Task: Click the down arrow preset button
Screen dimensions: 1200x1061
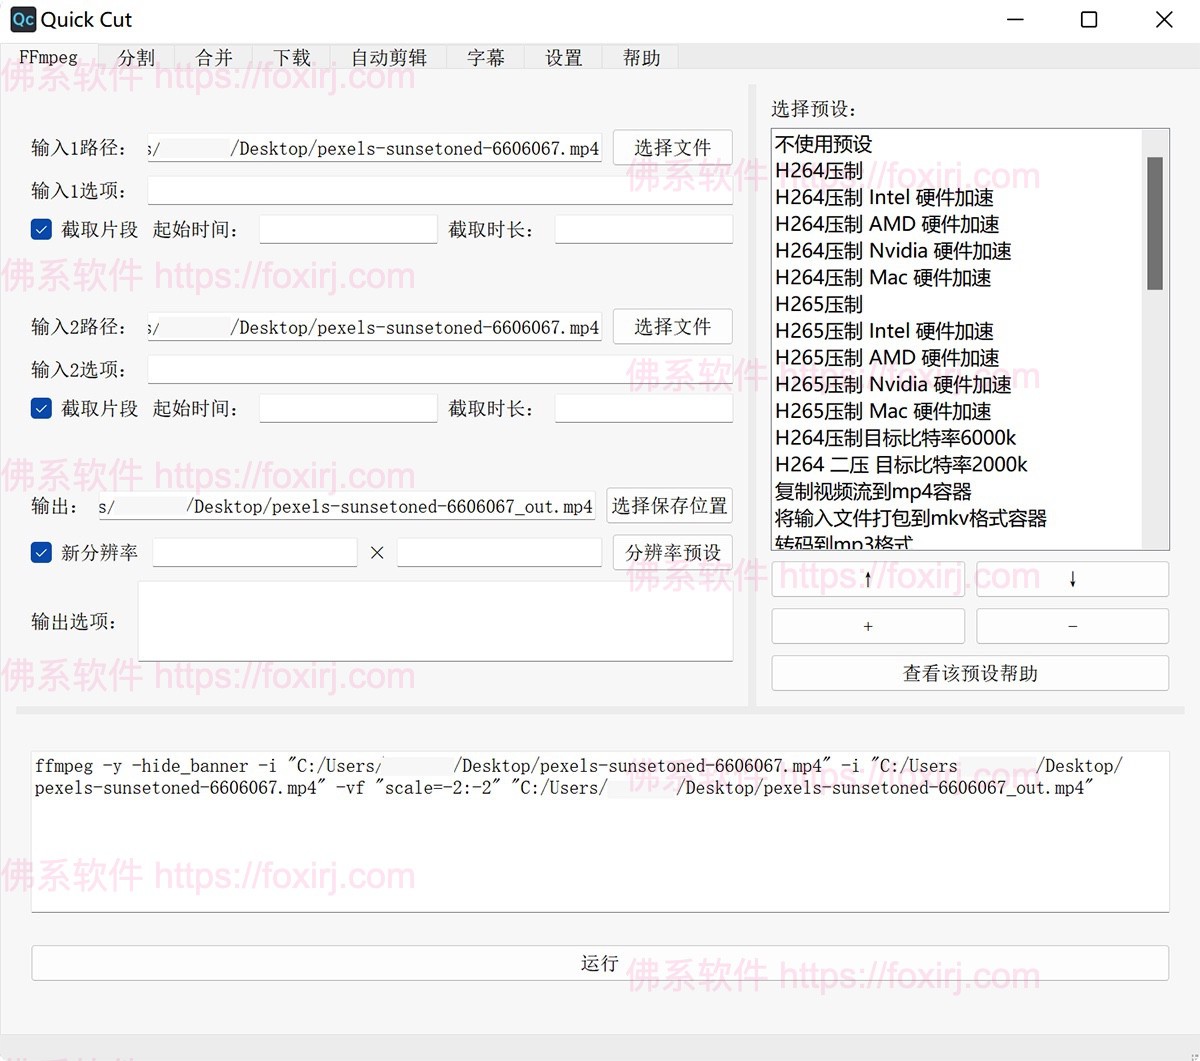Action: pos(1072,579)
